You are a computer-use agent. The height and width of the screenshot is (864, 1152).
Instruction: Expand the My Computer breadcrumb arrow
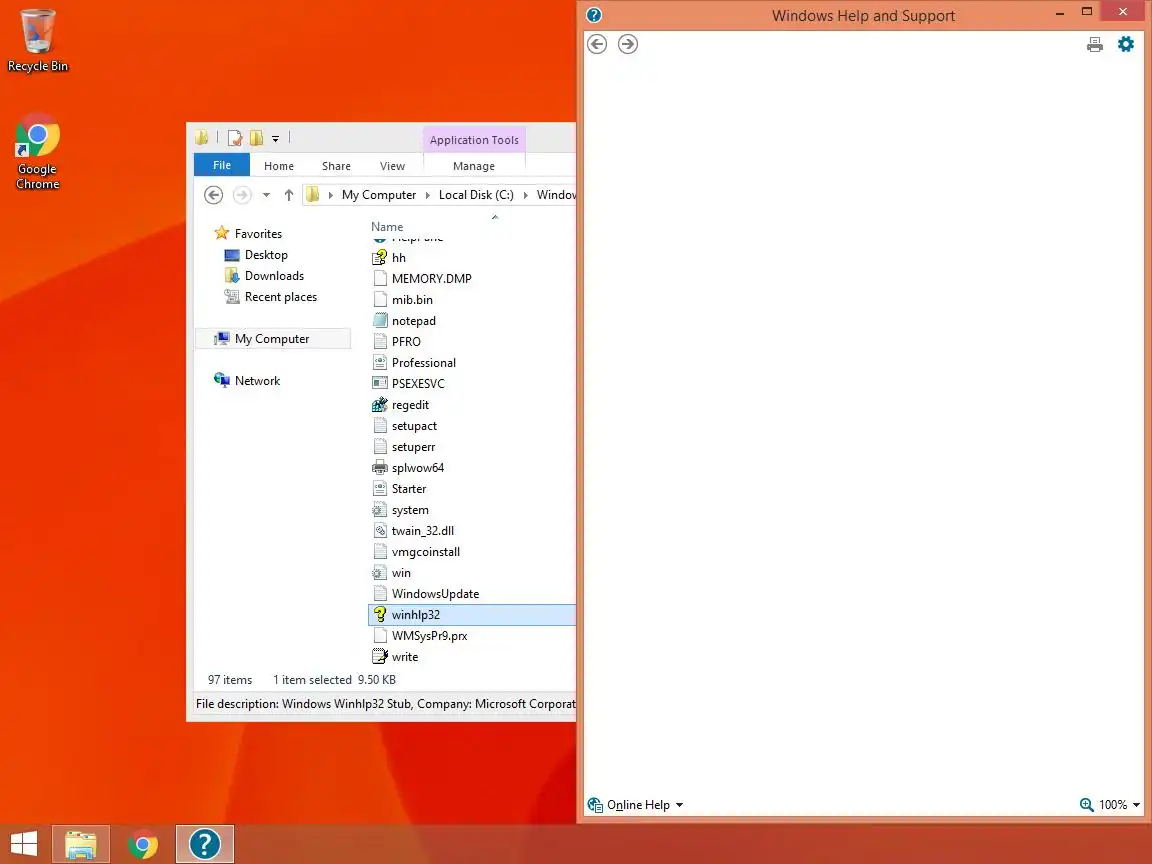(x=428, y=195)
